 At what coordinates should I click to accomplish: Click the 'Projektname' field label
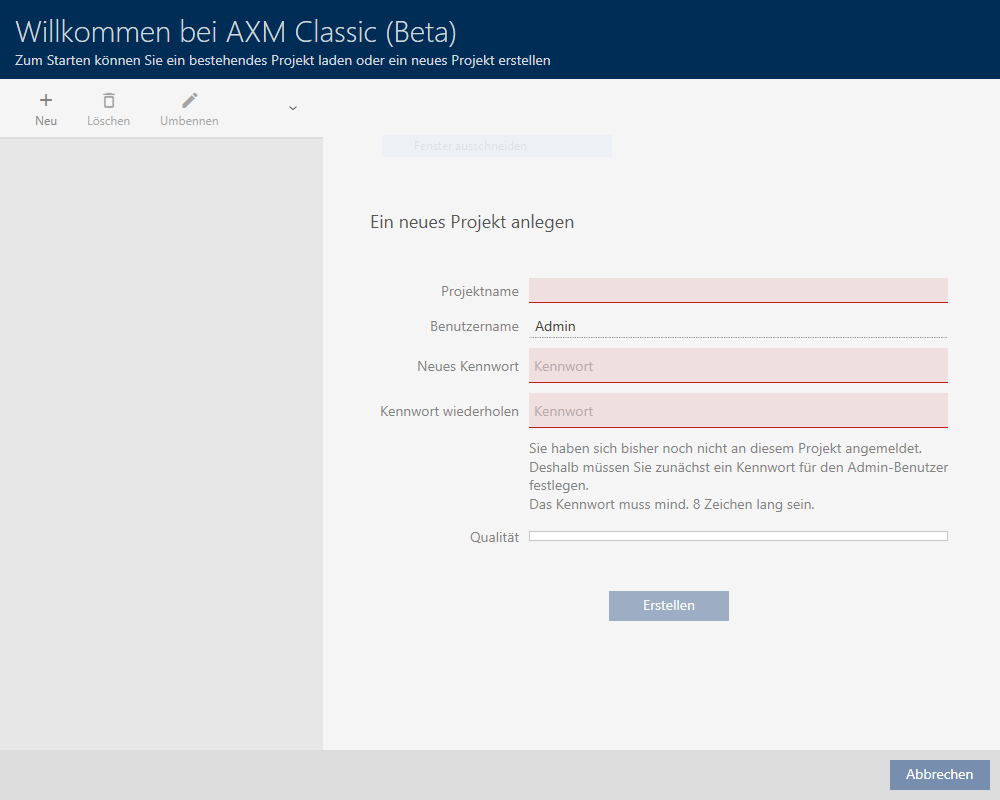[479, 292]
